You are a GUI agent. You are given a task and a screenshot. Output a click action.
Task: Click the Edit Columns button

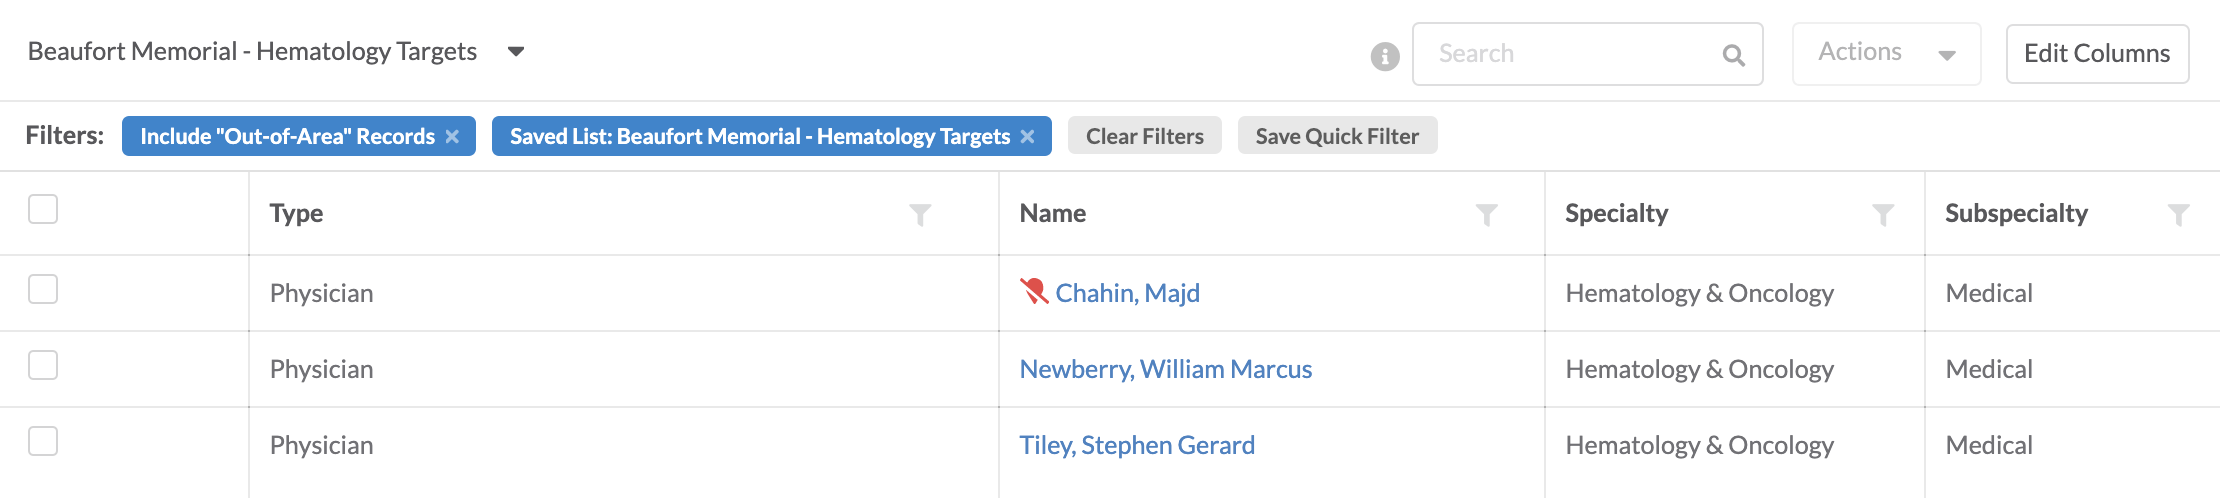pyautogui.click(x=2097, y=54)
